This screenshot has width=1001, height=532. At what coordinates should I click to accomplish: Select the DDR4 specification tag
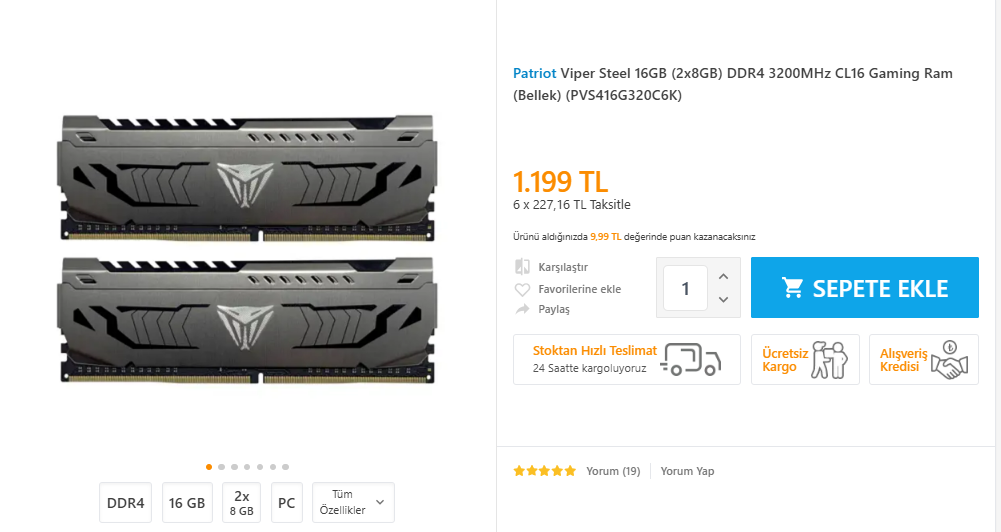(x=126, y=503)
